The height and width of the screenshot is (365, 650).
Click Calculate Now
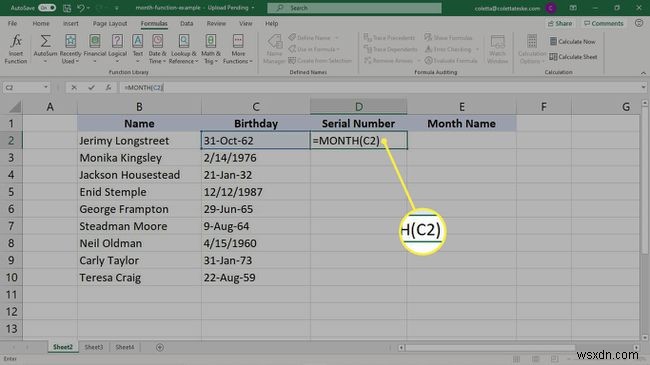pyautogui.click(x=572, y=41)
